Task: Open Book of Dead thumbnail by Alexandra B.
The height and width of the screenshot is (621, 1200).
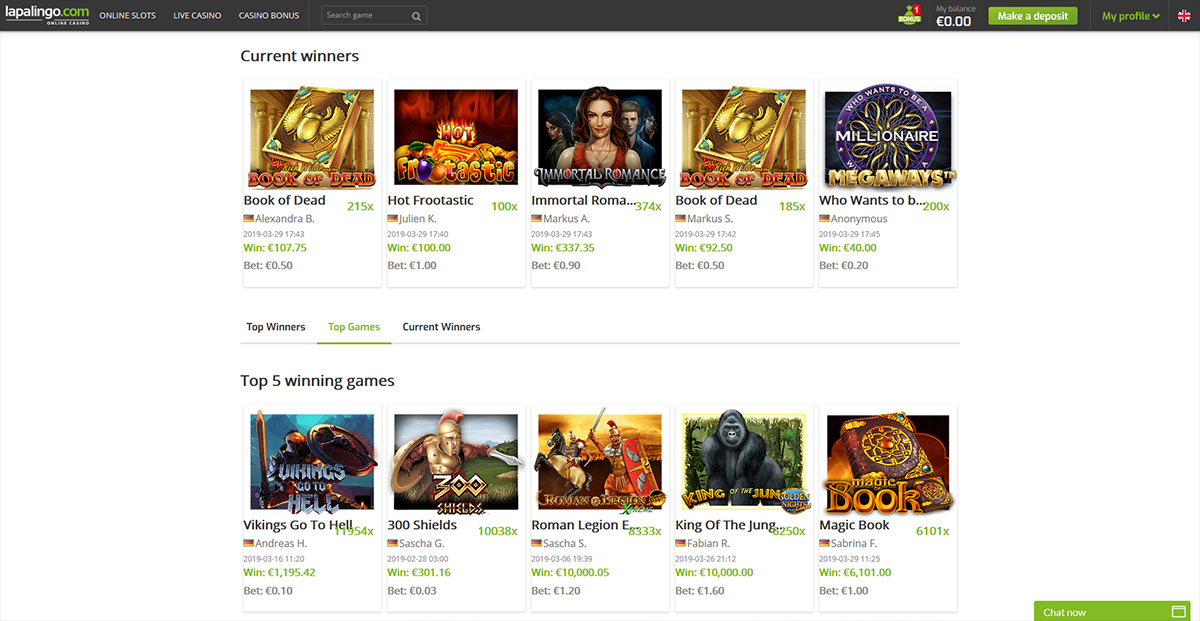Action: point(312,139)
